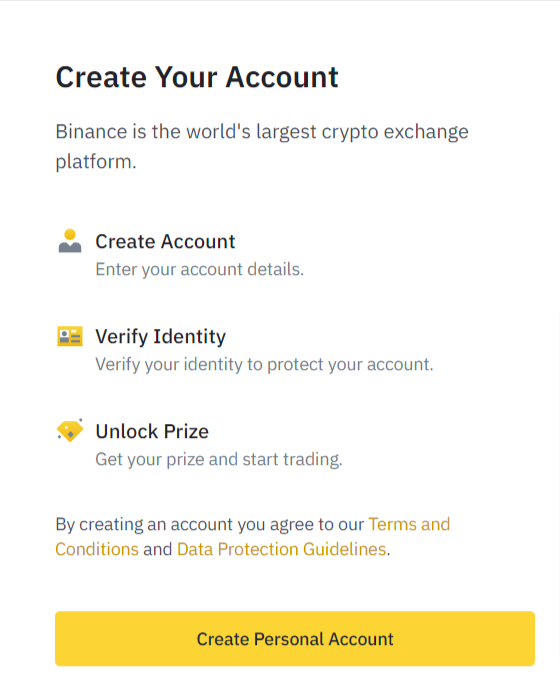The width and height of the screenshot is (560, 686).
Task: Select the Unlock Prize step title
Action: pos(152,431)
